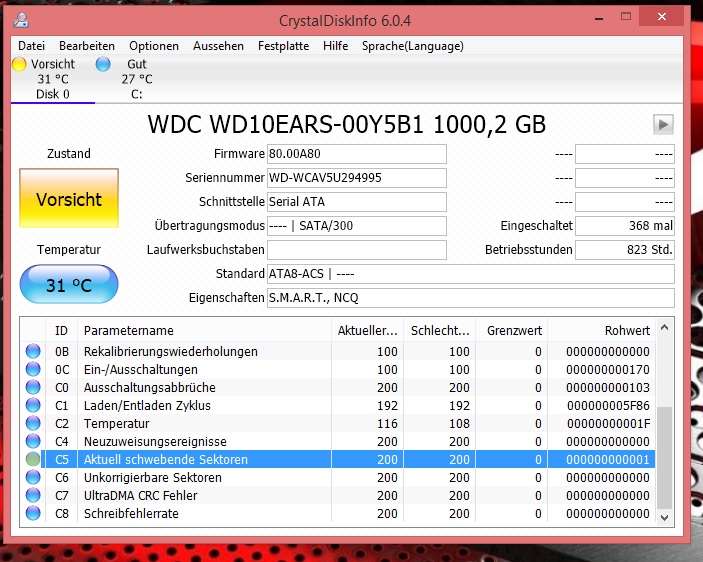Close the CrystalDiskInfo window
The width and height of the screenshot is (703, 562).
[x=662, y=17]
